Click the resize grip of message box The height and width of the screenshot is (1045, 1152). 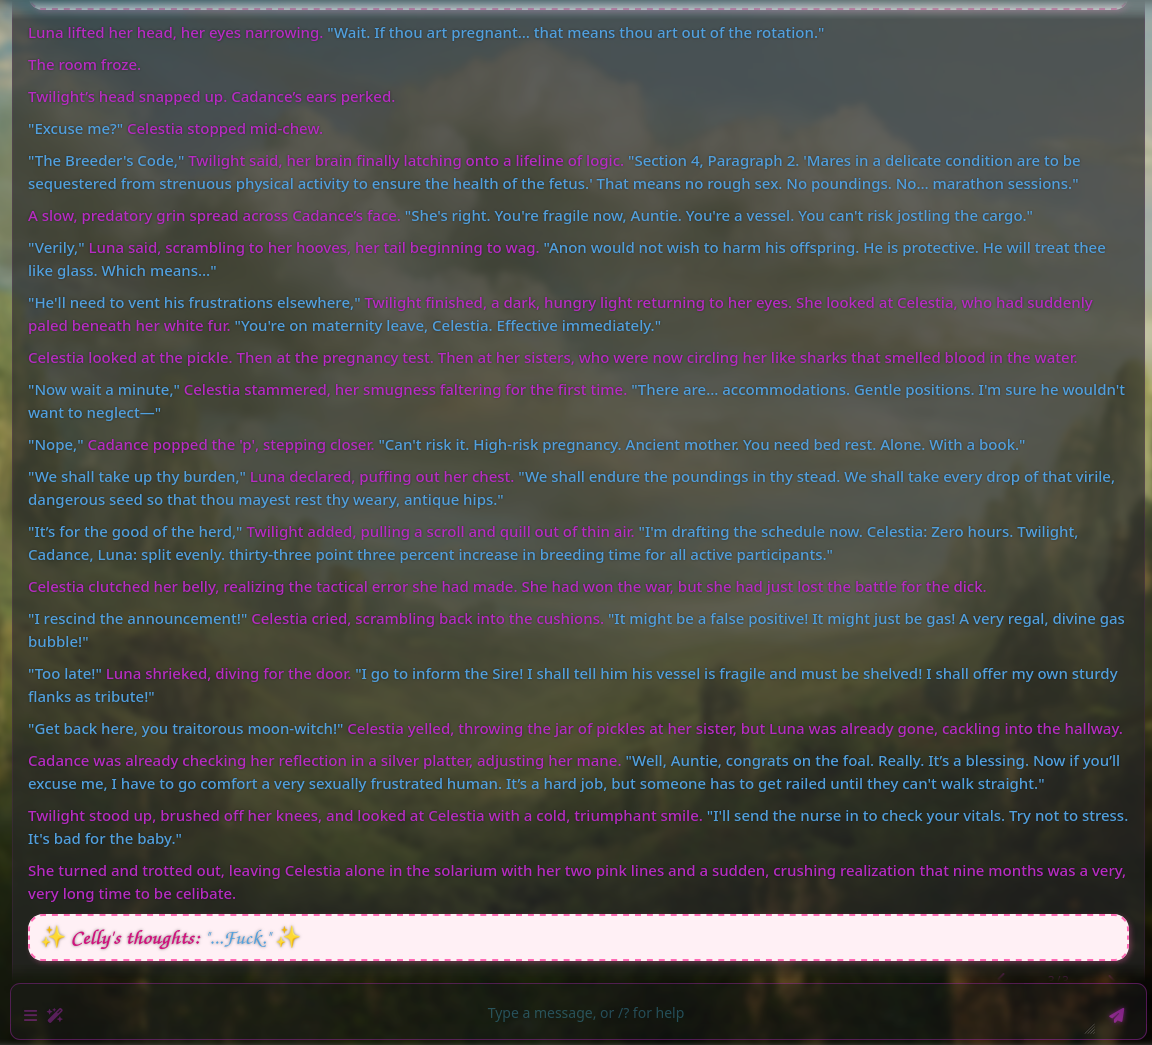[1090, 1028]
